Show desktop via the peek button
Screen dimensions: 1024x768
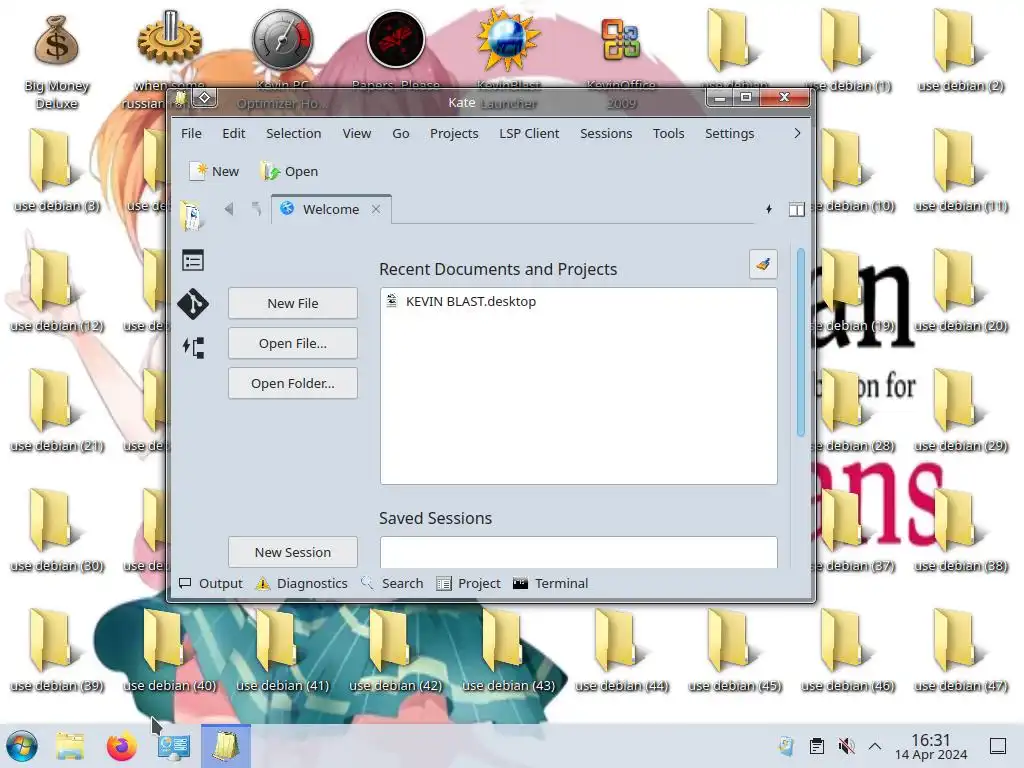(x=998, y=746)
